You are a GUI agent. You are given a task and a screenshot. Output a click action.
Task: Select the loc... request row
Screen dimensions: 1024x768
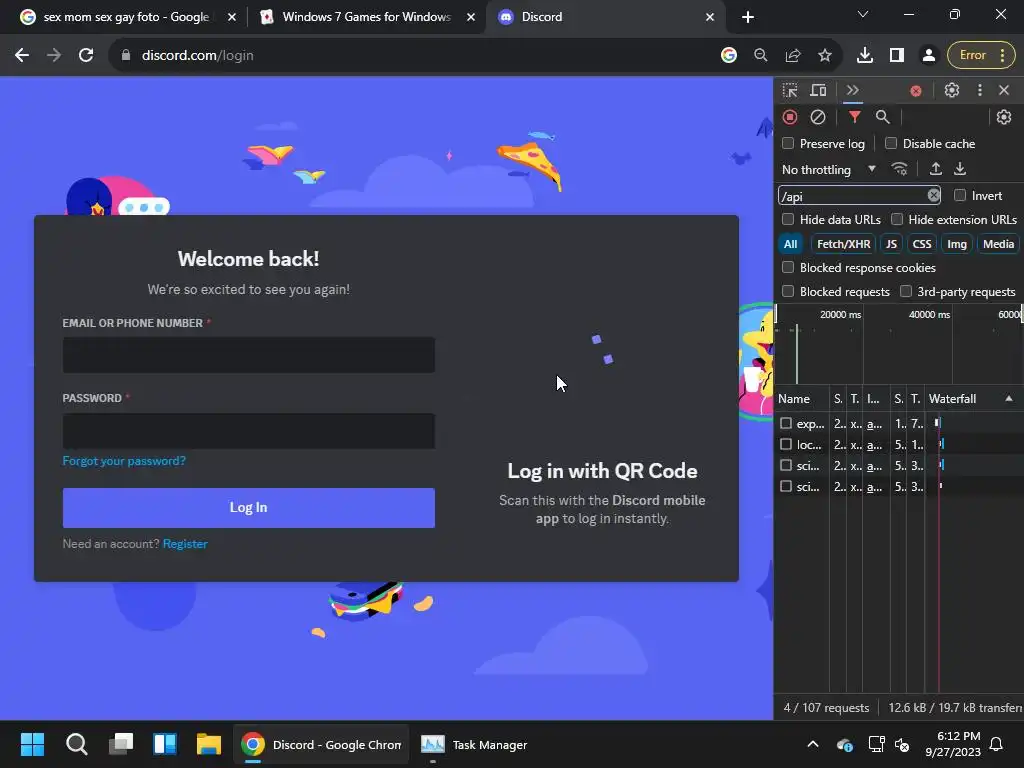point(899,445)
